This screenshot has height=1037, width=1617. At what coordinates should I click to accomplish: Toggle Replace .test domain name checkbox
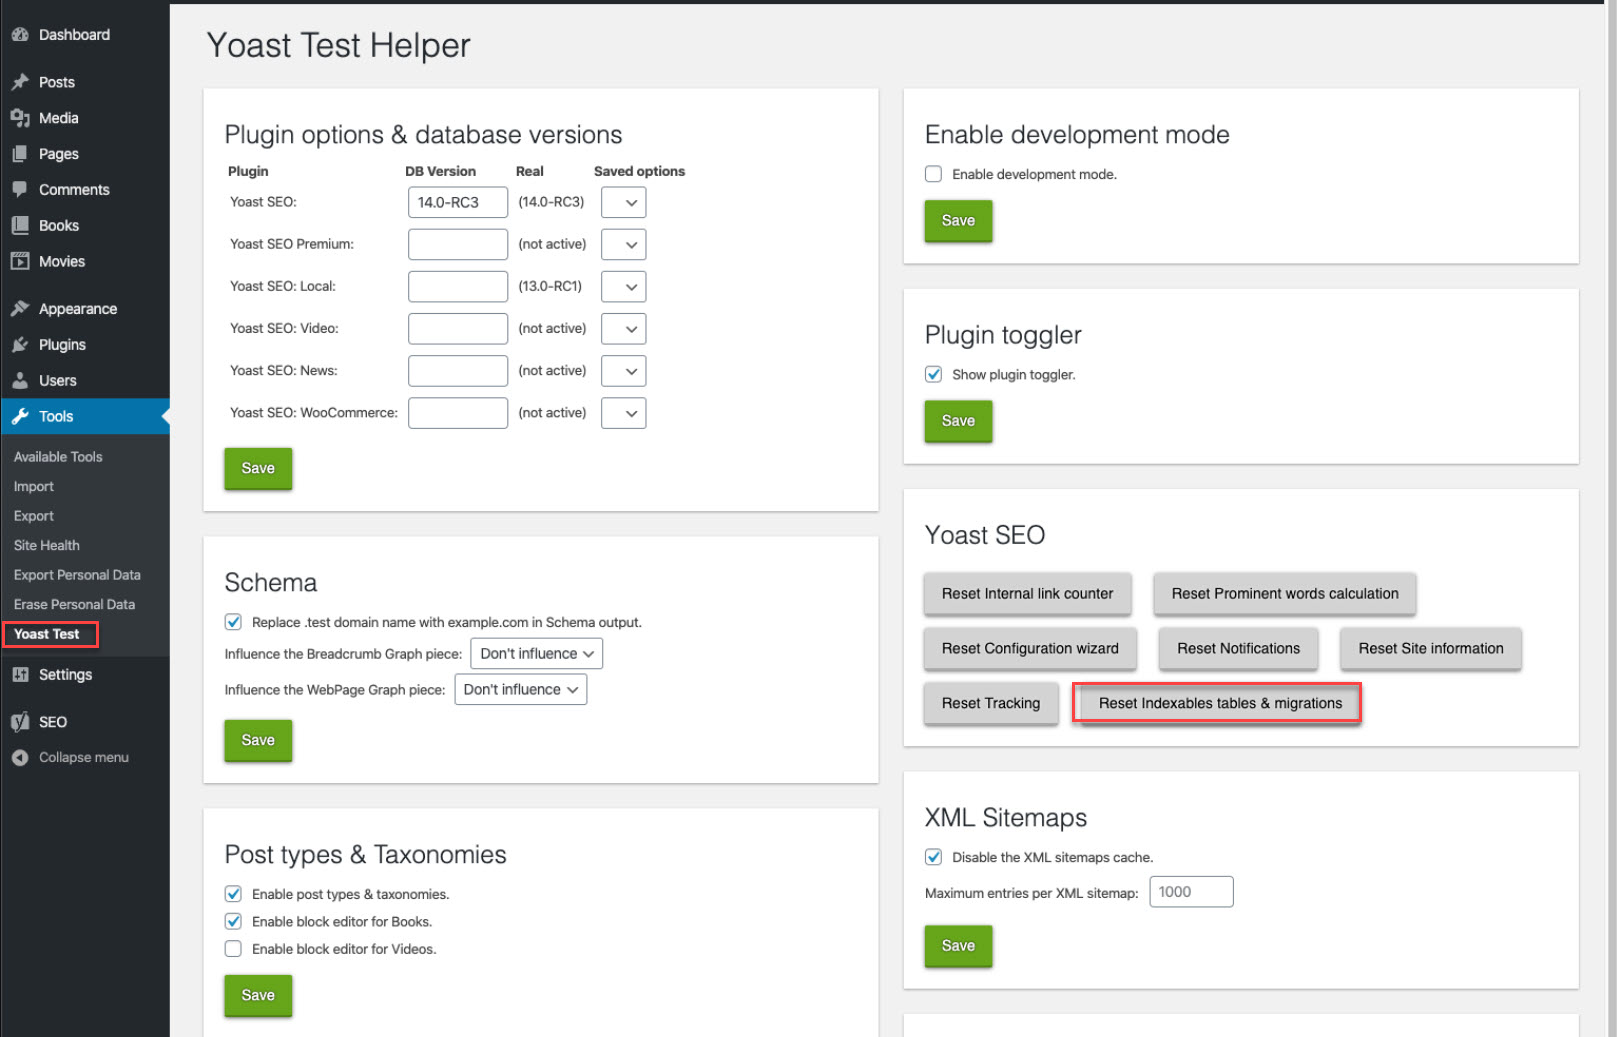click(233, 622)
